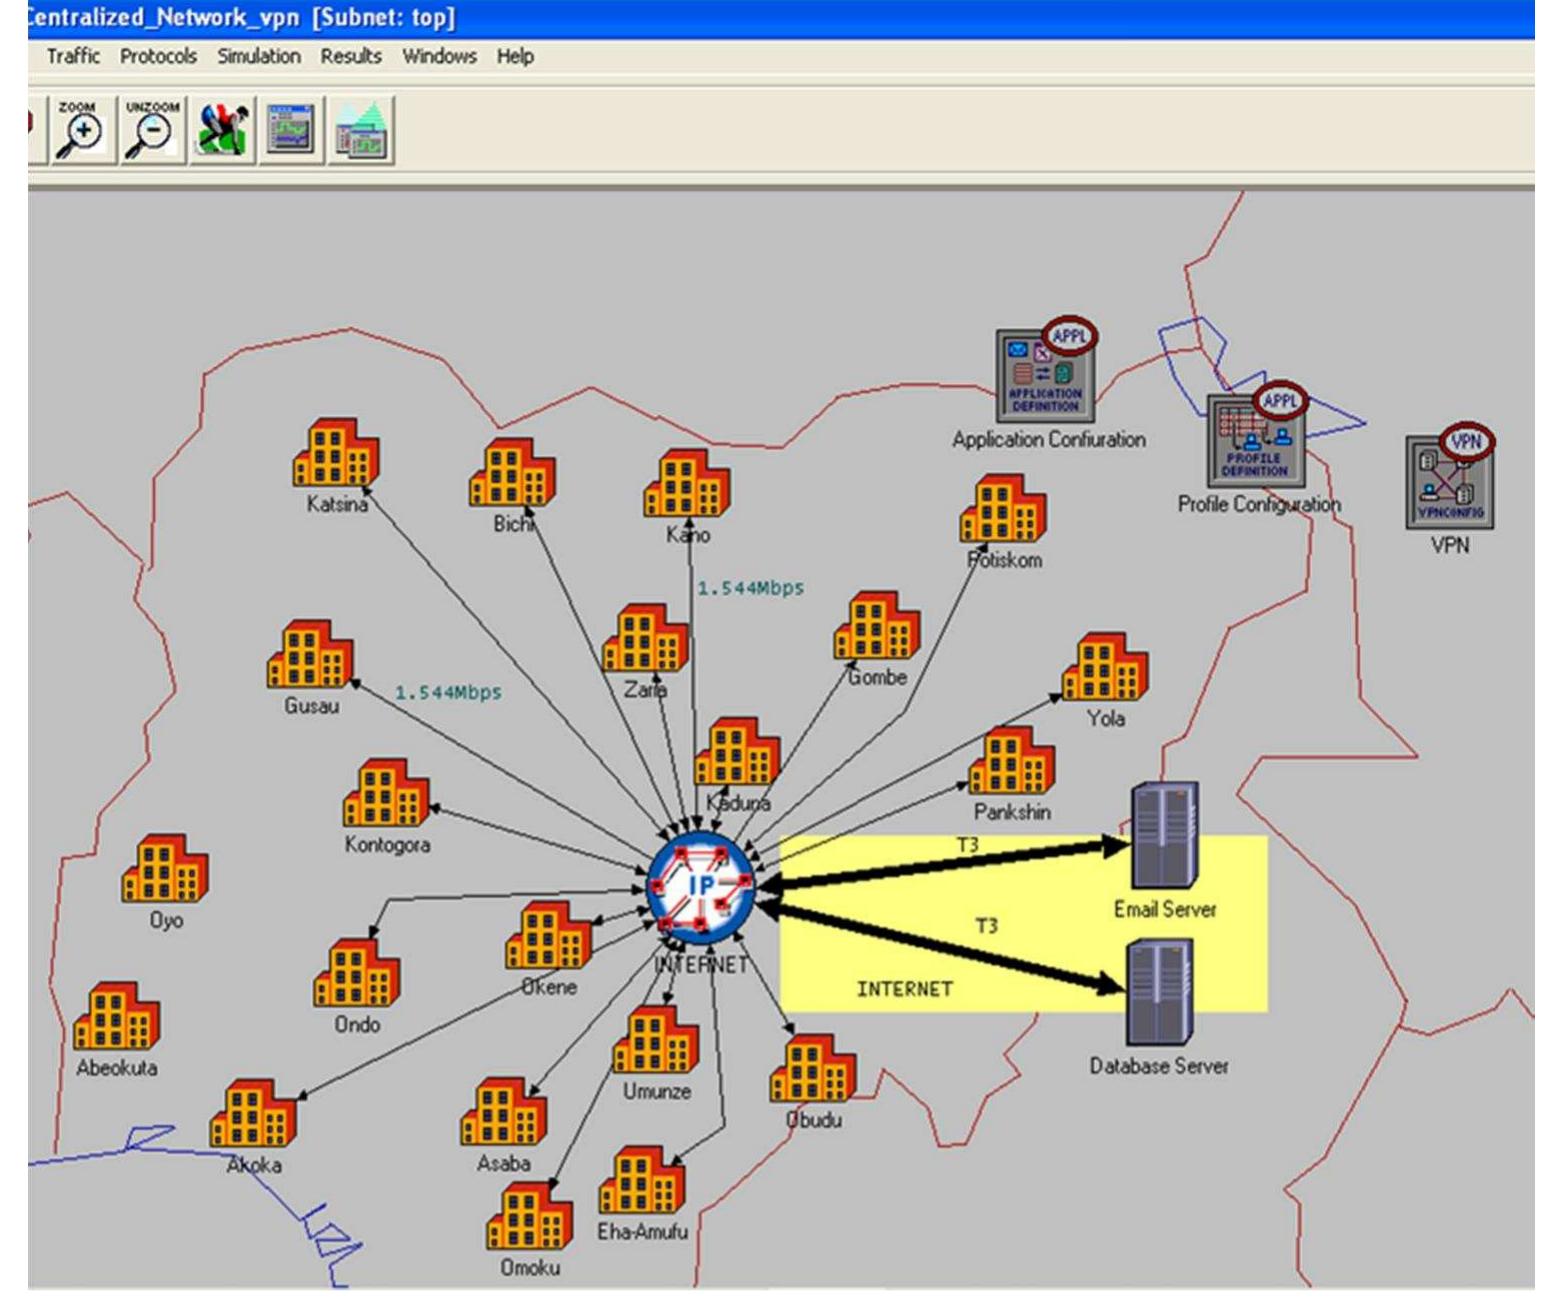Open the Help menu
The image size is (1550, 1300).
point(515,56)
